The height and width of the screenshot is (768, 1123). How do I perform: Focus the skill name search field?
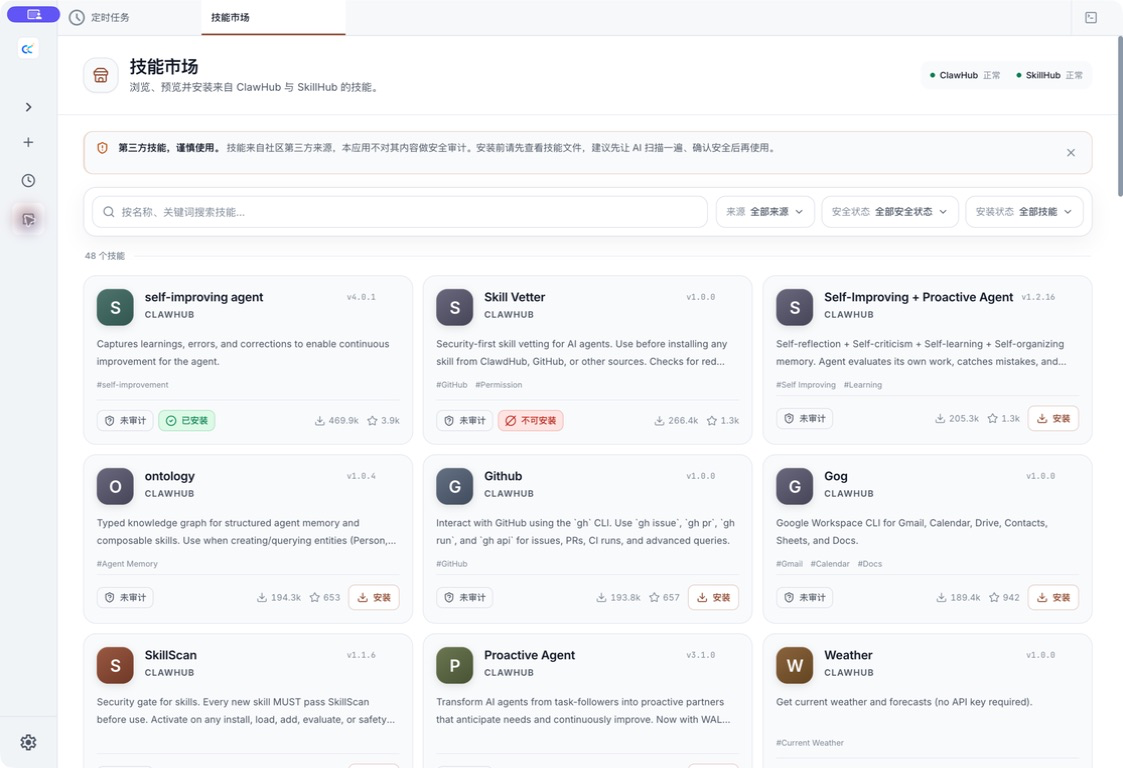400,212
